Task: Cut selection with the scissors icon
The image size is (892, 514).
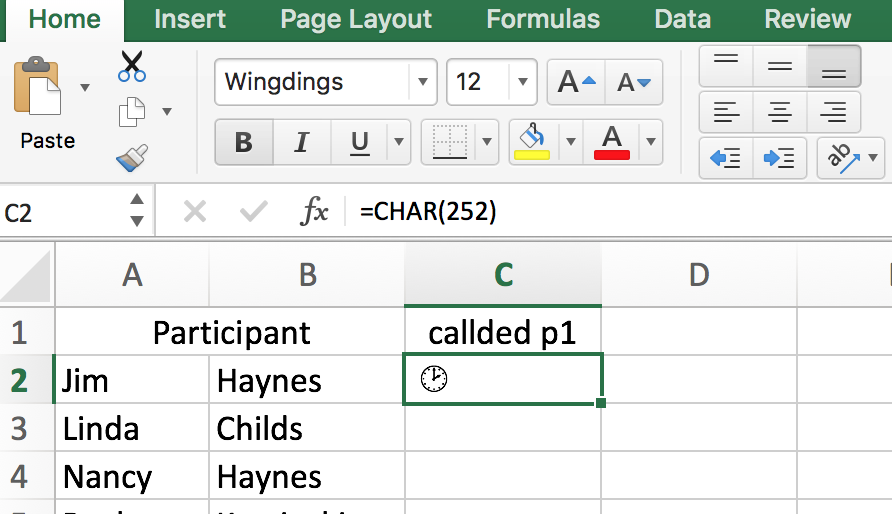Action: coord(132,67)
